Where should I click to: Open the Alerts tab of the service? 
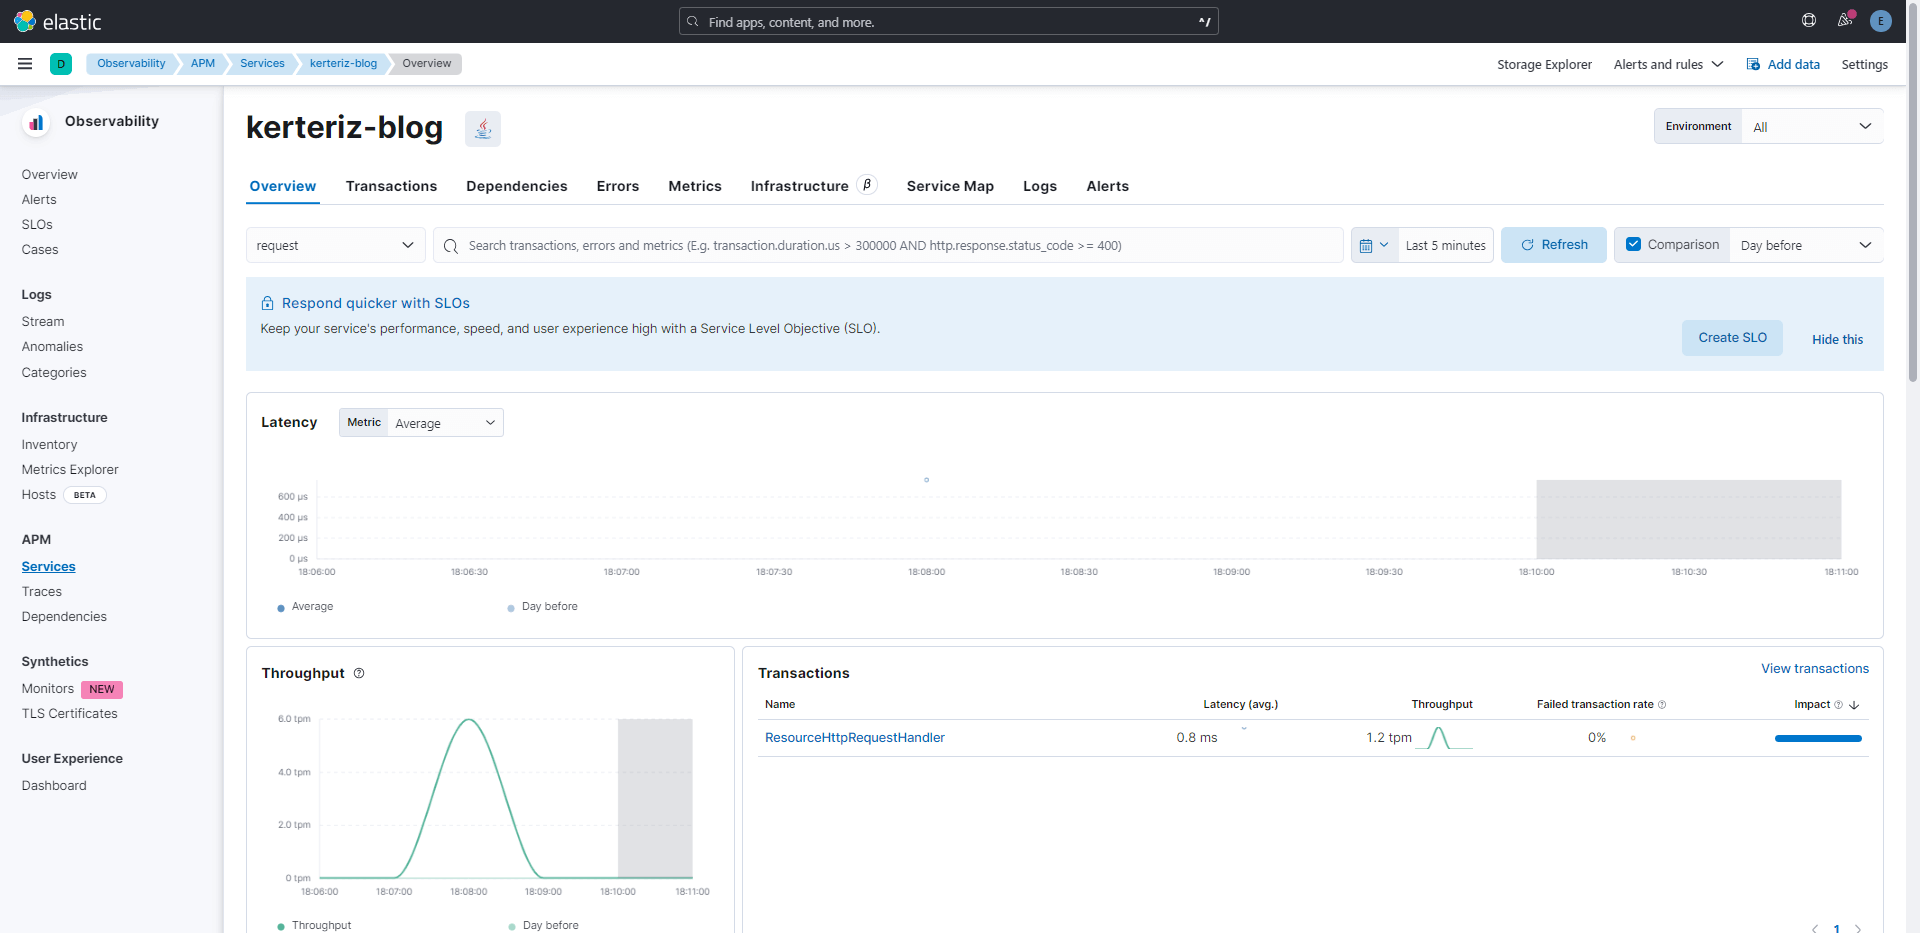[x=1107, y=186]
